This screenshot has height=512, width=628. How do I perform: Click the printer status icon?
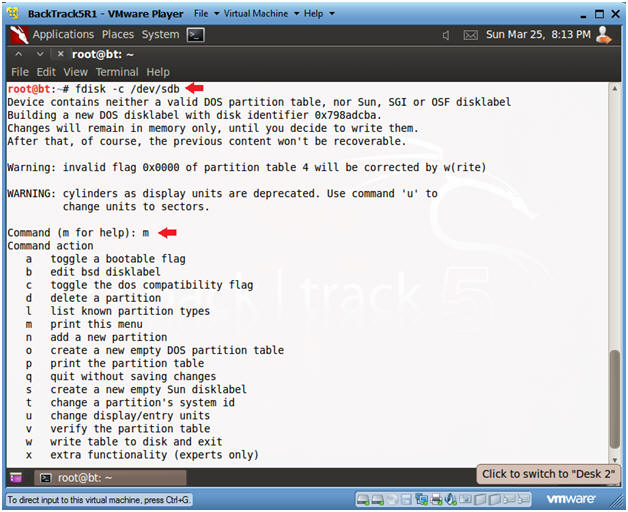click(x=436, y=499)
